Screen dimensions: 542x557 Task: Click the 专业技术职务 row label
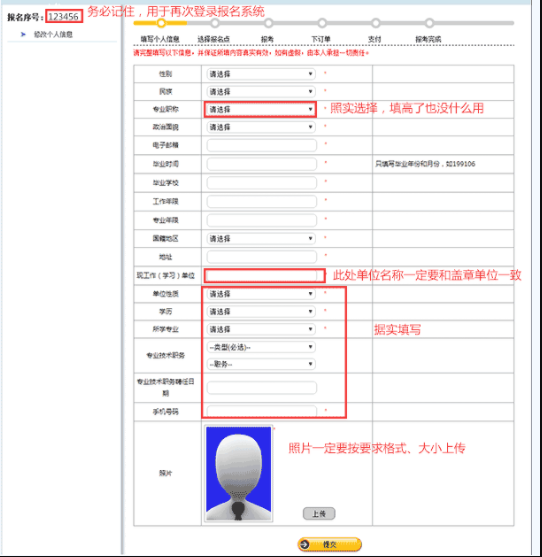pos(166,355)
